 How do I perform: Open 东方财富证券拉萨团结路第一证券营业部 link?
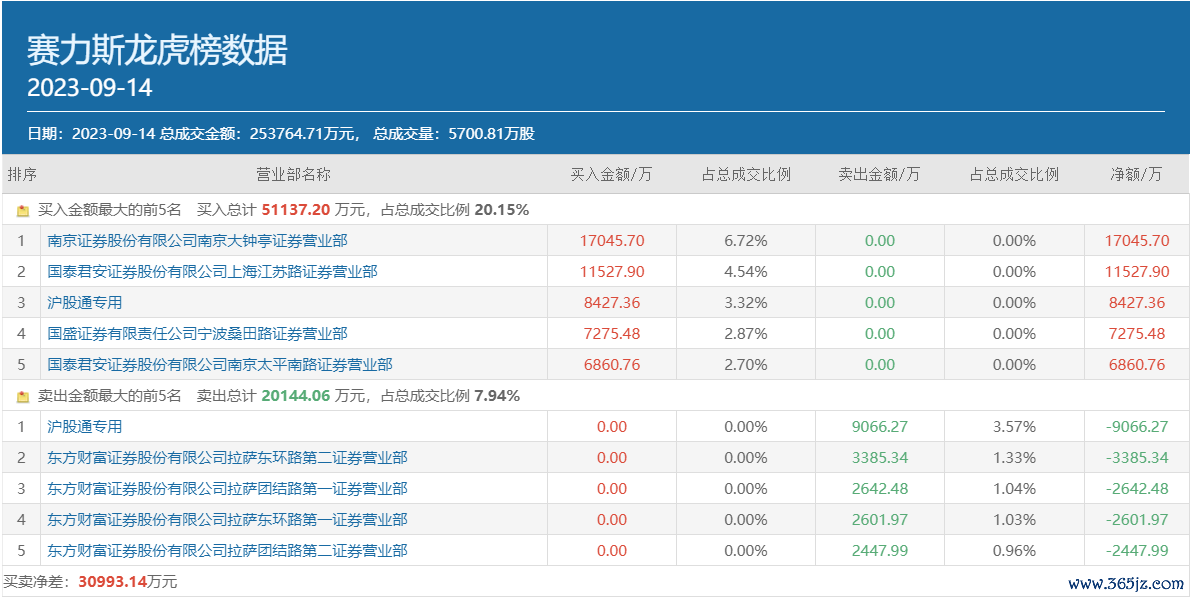point(227,488)
